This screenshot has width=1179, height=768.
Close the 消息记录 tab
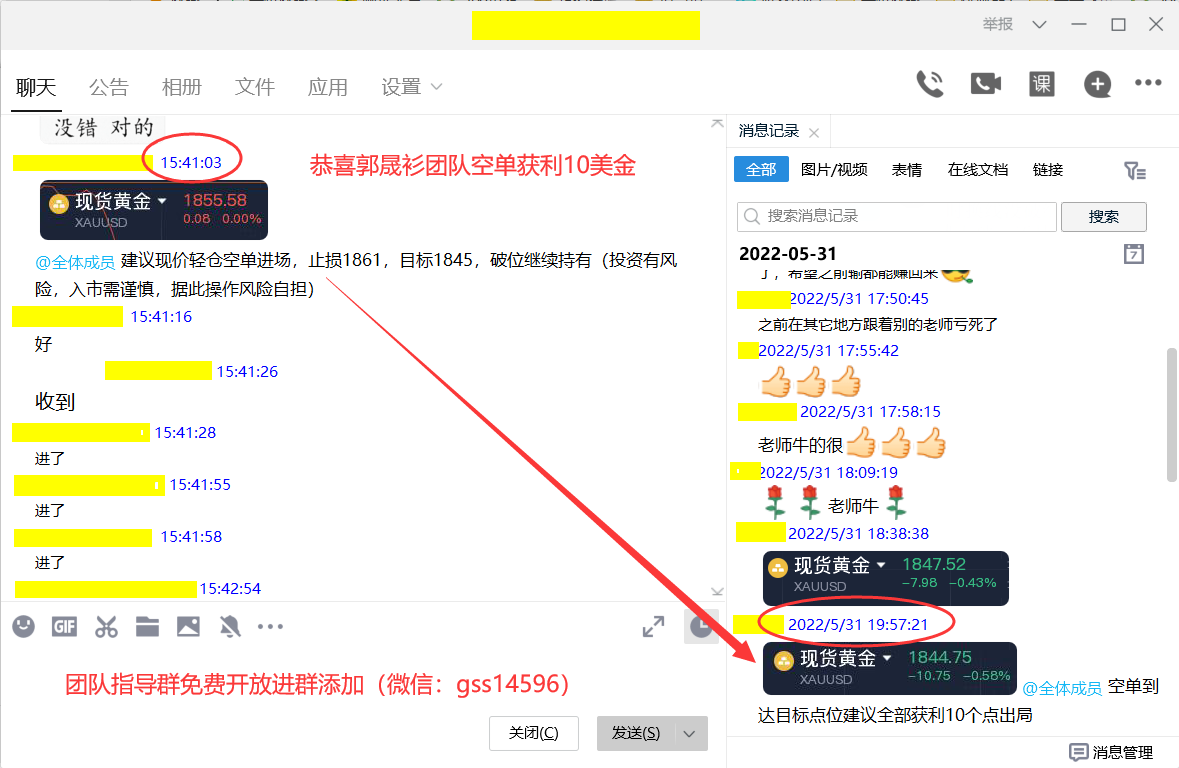point(814,132)
